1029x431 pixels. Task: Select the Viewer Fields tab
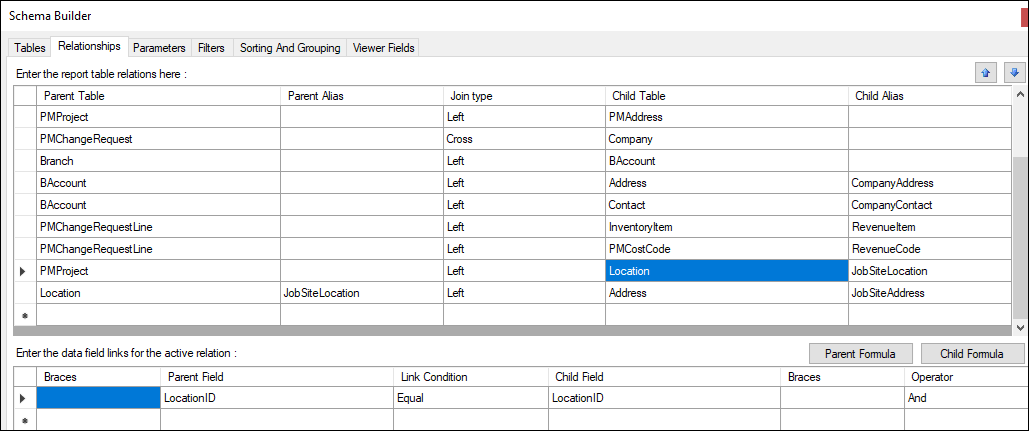[x=384, y=47]
